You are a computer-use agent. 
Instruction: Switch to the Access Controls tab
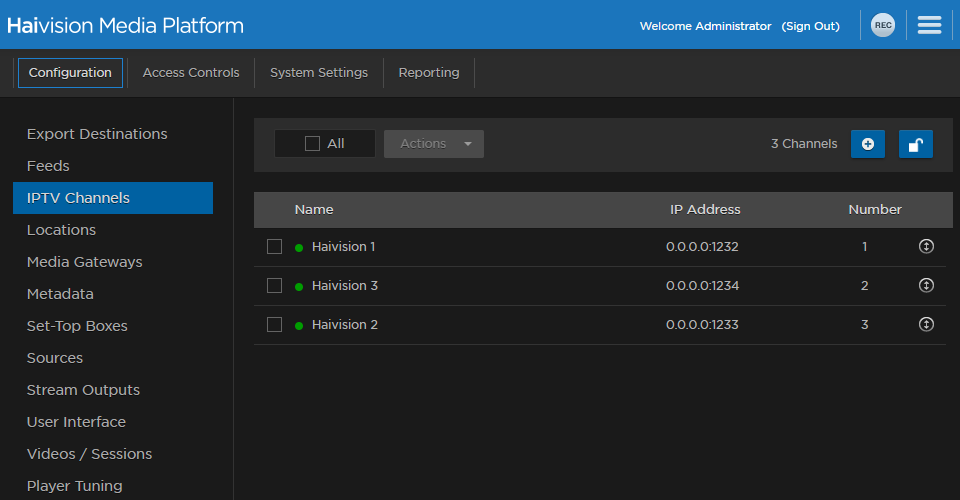click(x=191, y=73)
